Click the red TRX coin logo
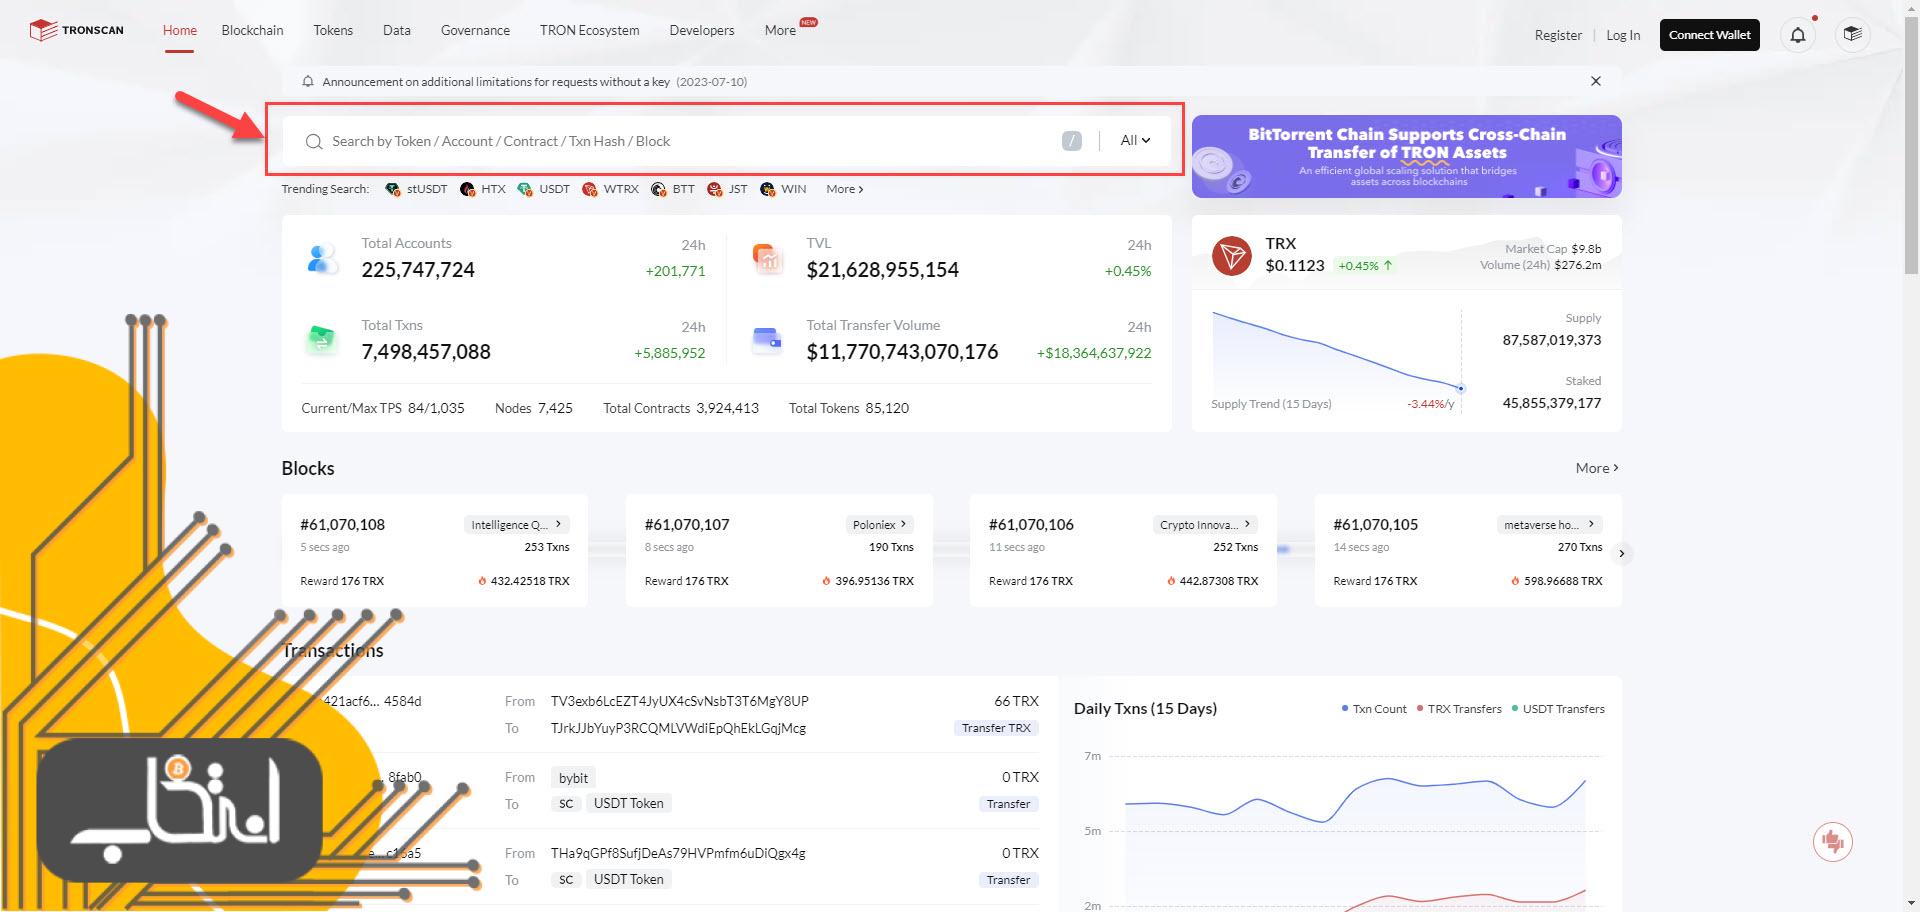The width and height of the screenshot is (1920, 912). [x=1232, y=256]
